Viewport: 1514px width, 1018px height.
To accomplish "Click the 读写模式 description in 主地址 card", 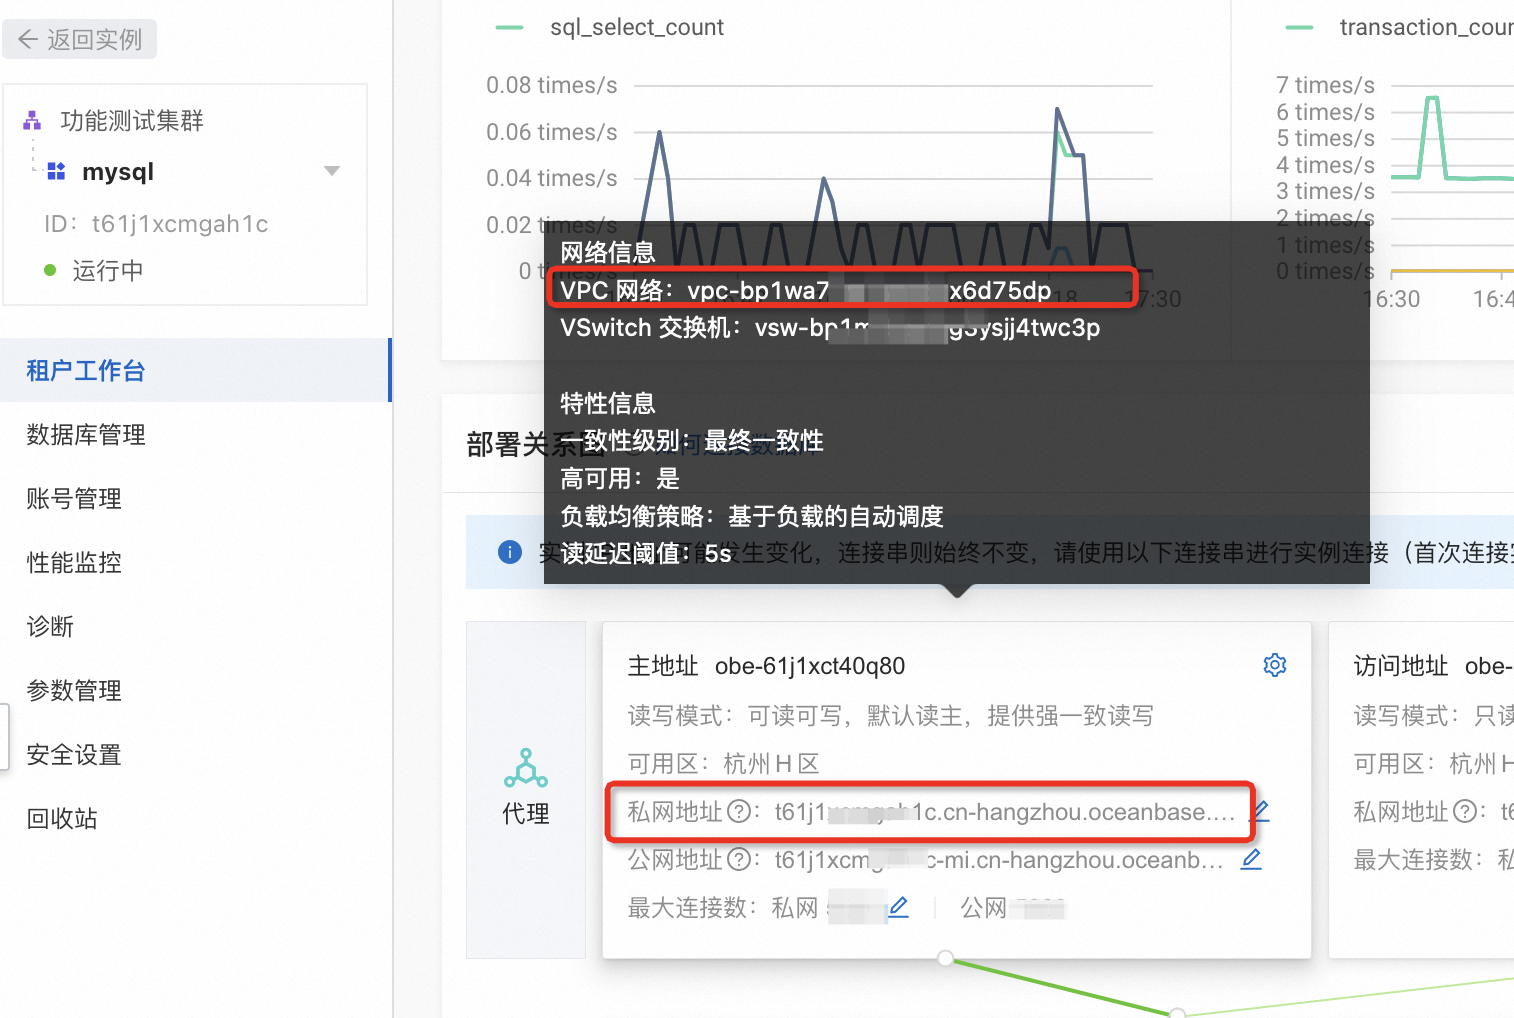I will click(x=890, y=716).
